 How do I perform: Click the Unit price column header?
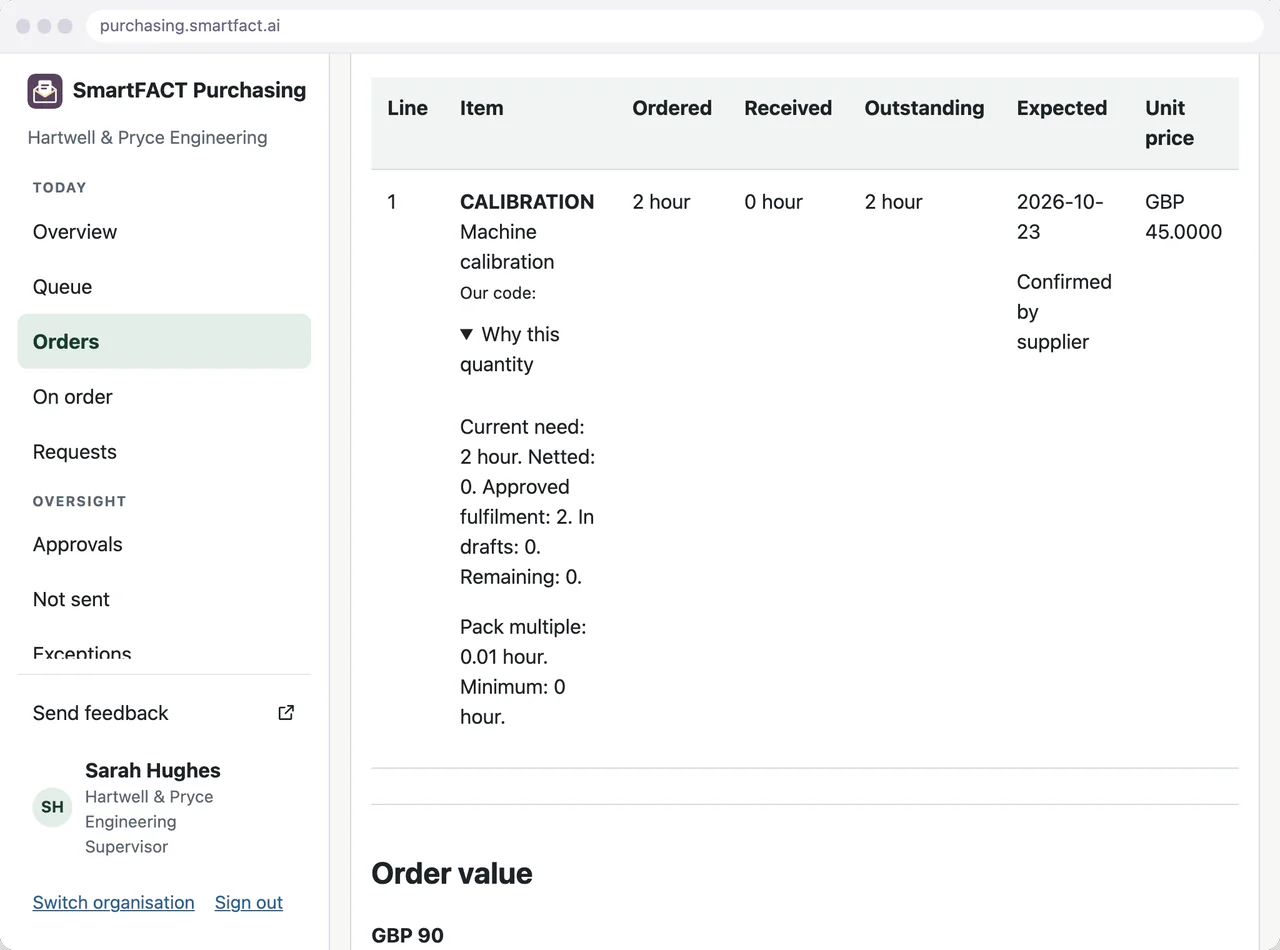tap(1170, 123)
